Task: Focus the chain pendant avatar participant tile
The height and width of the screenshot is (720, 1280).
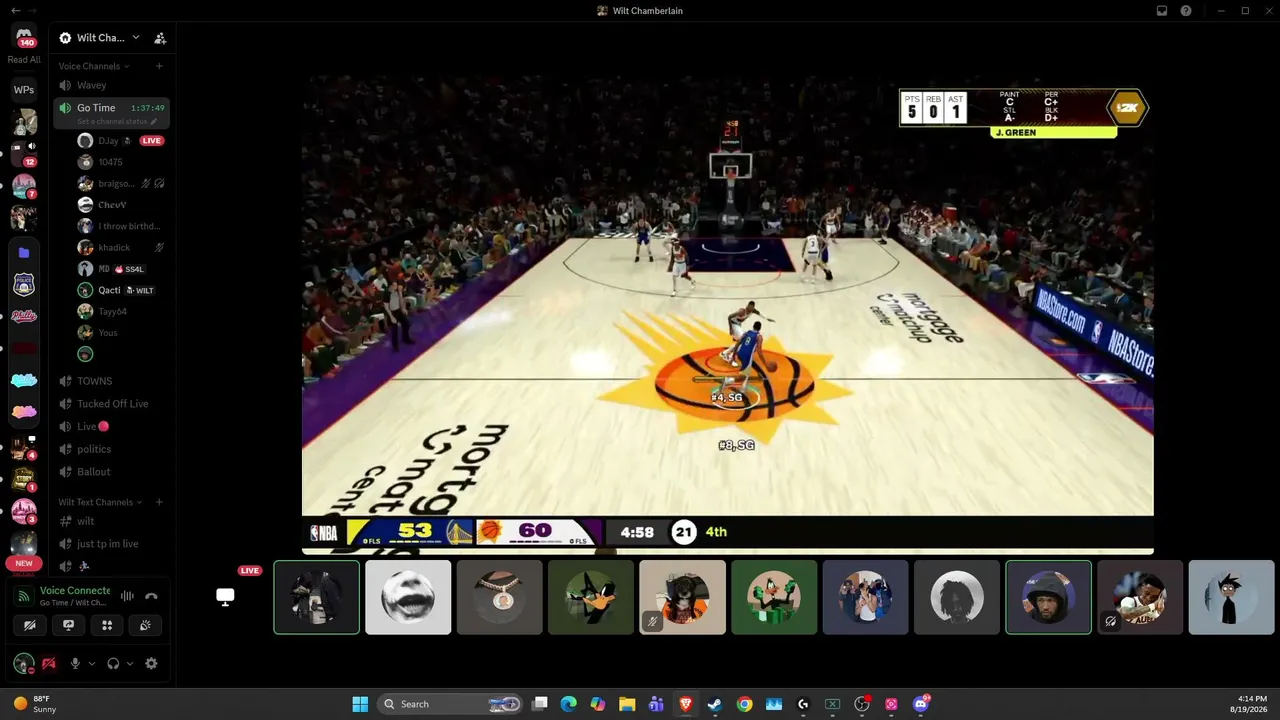Action: (x=499, y=597)
